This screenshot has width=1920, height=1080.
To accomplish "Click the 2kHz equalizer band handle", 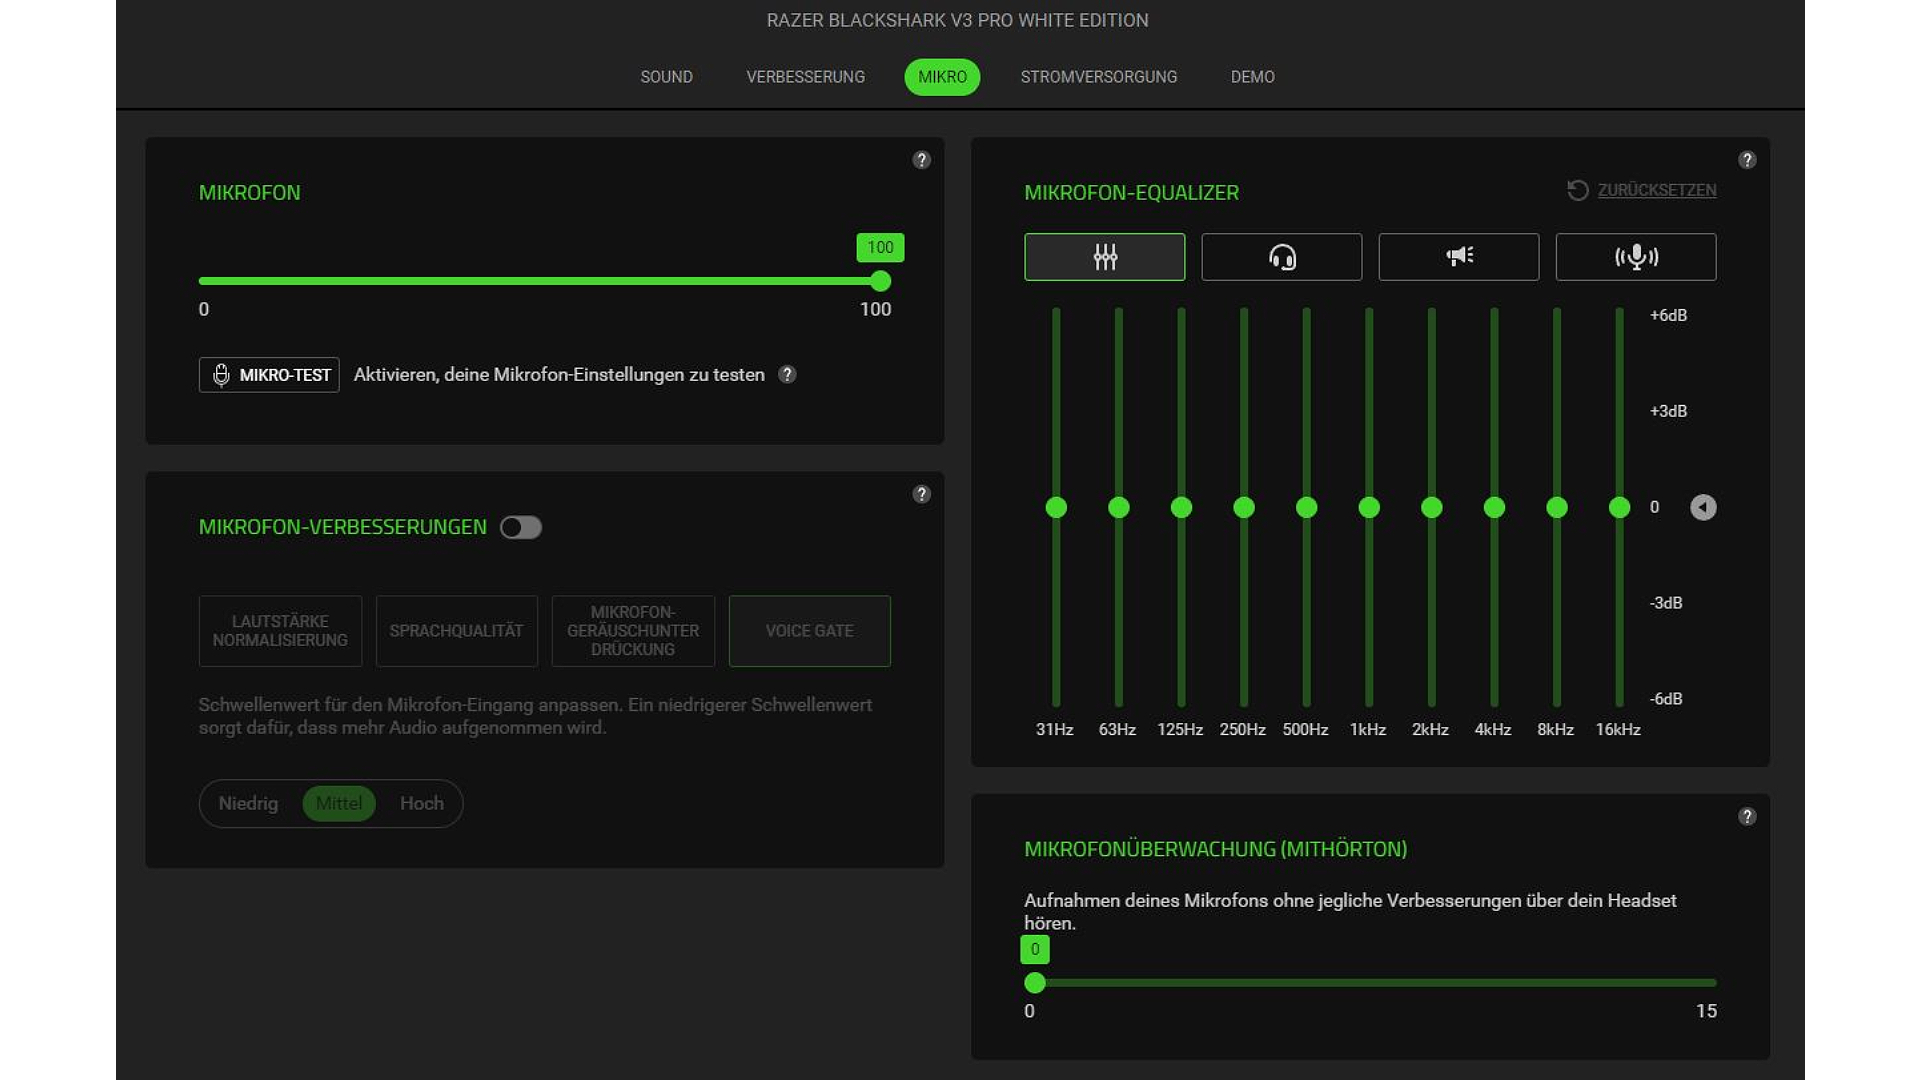I will pos(1431,508).
